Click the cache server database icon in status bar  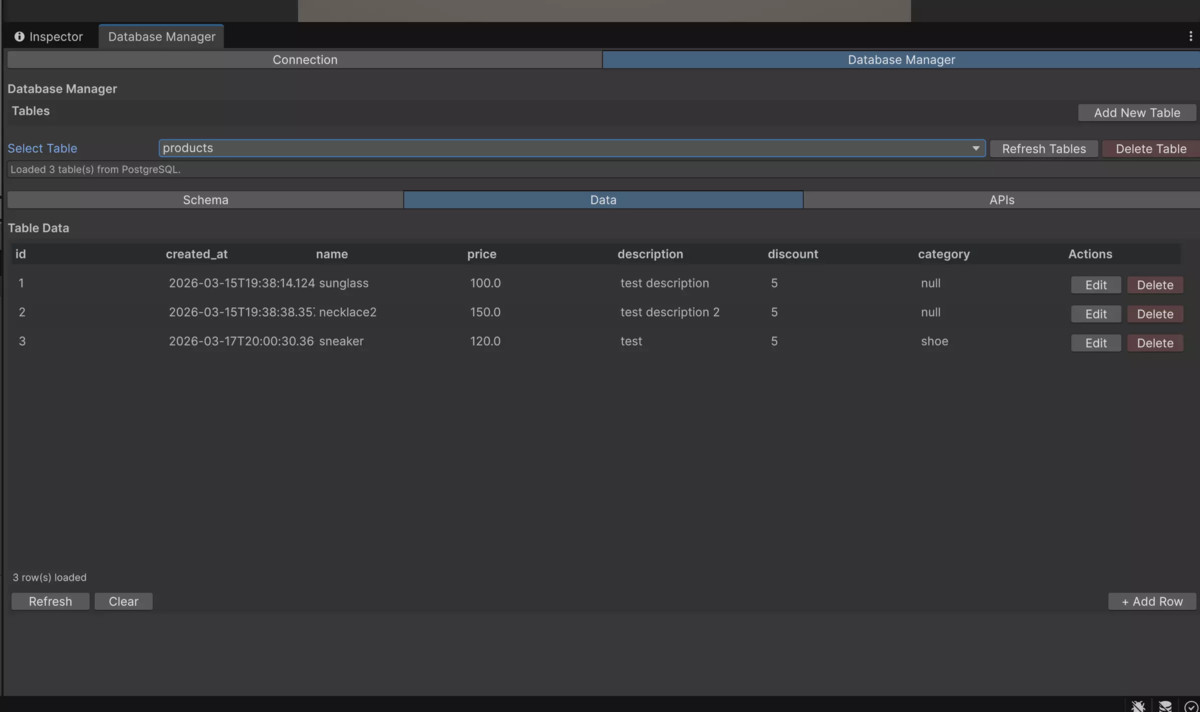coord(1165,706)
